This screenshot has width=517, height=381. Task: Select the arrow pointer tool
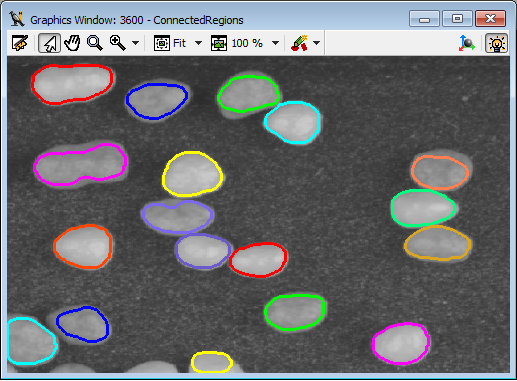[50, 43]
